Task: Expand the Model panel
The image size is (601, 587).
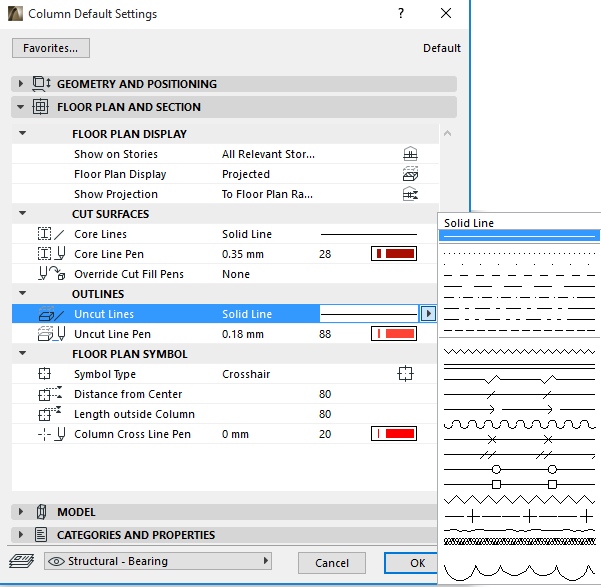Action: [x=21, y=512]
